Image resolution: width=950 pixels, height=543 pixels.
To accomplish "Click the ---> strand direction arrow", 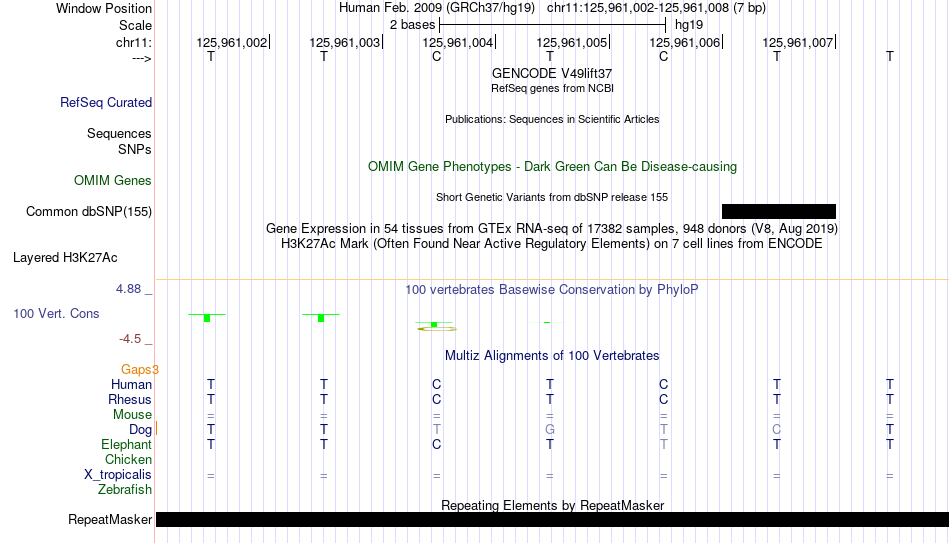I will (x=142, y=58).
